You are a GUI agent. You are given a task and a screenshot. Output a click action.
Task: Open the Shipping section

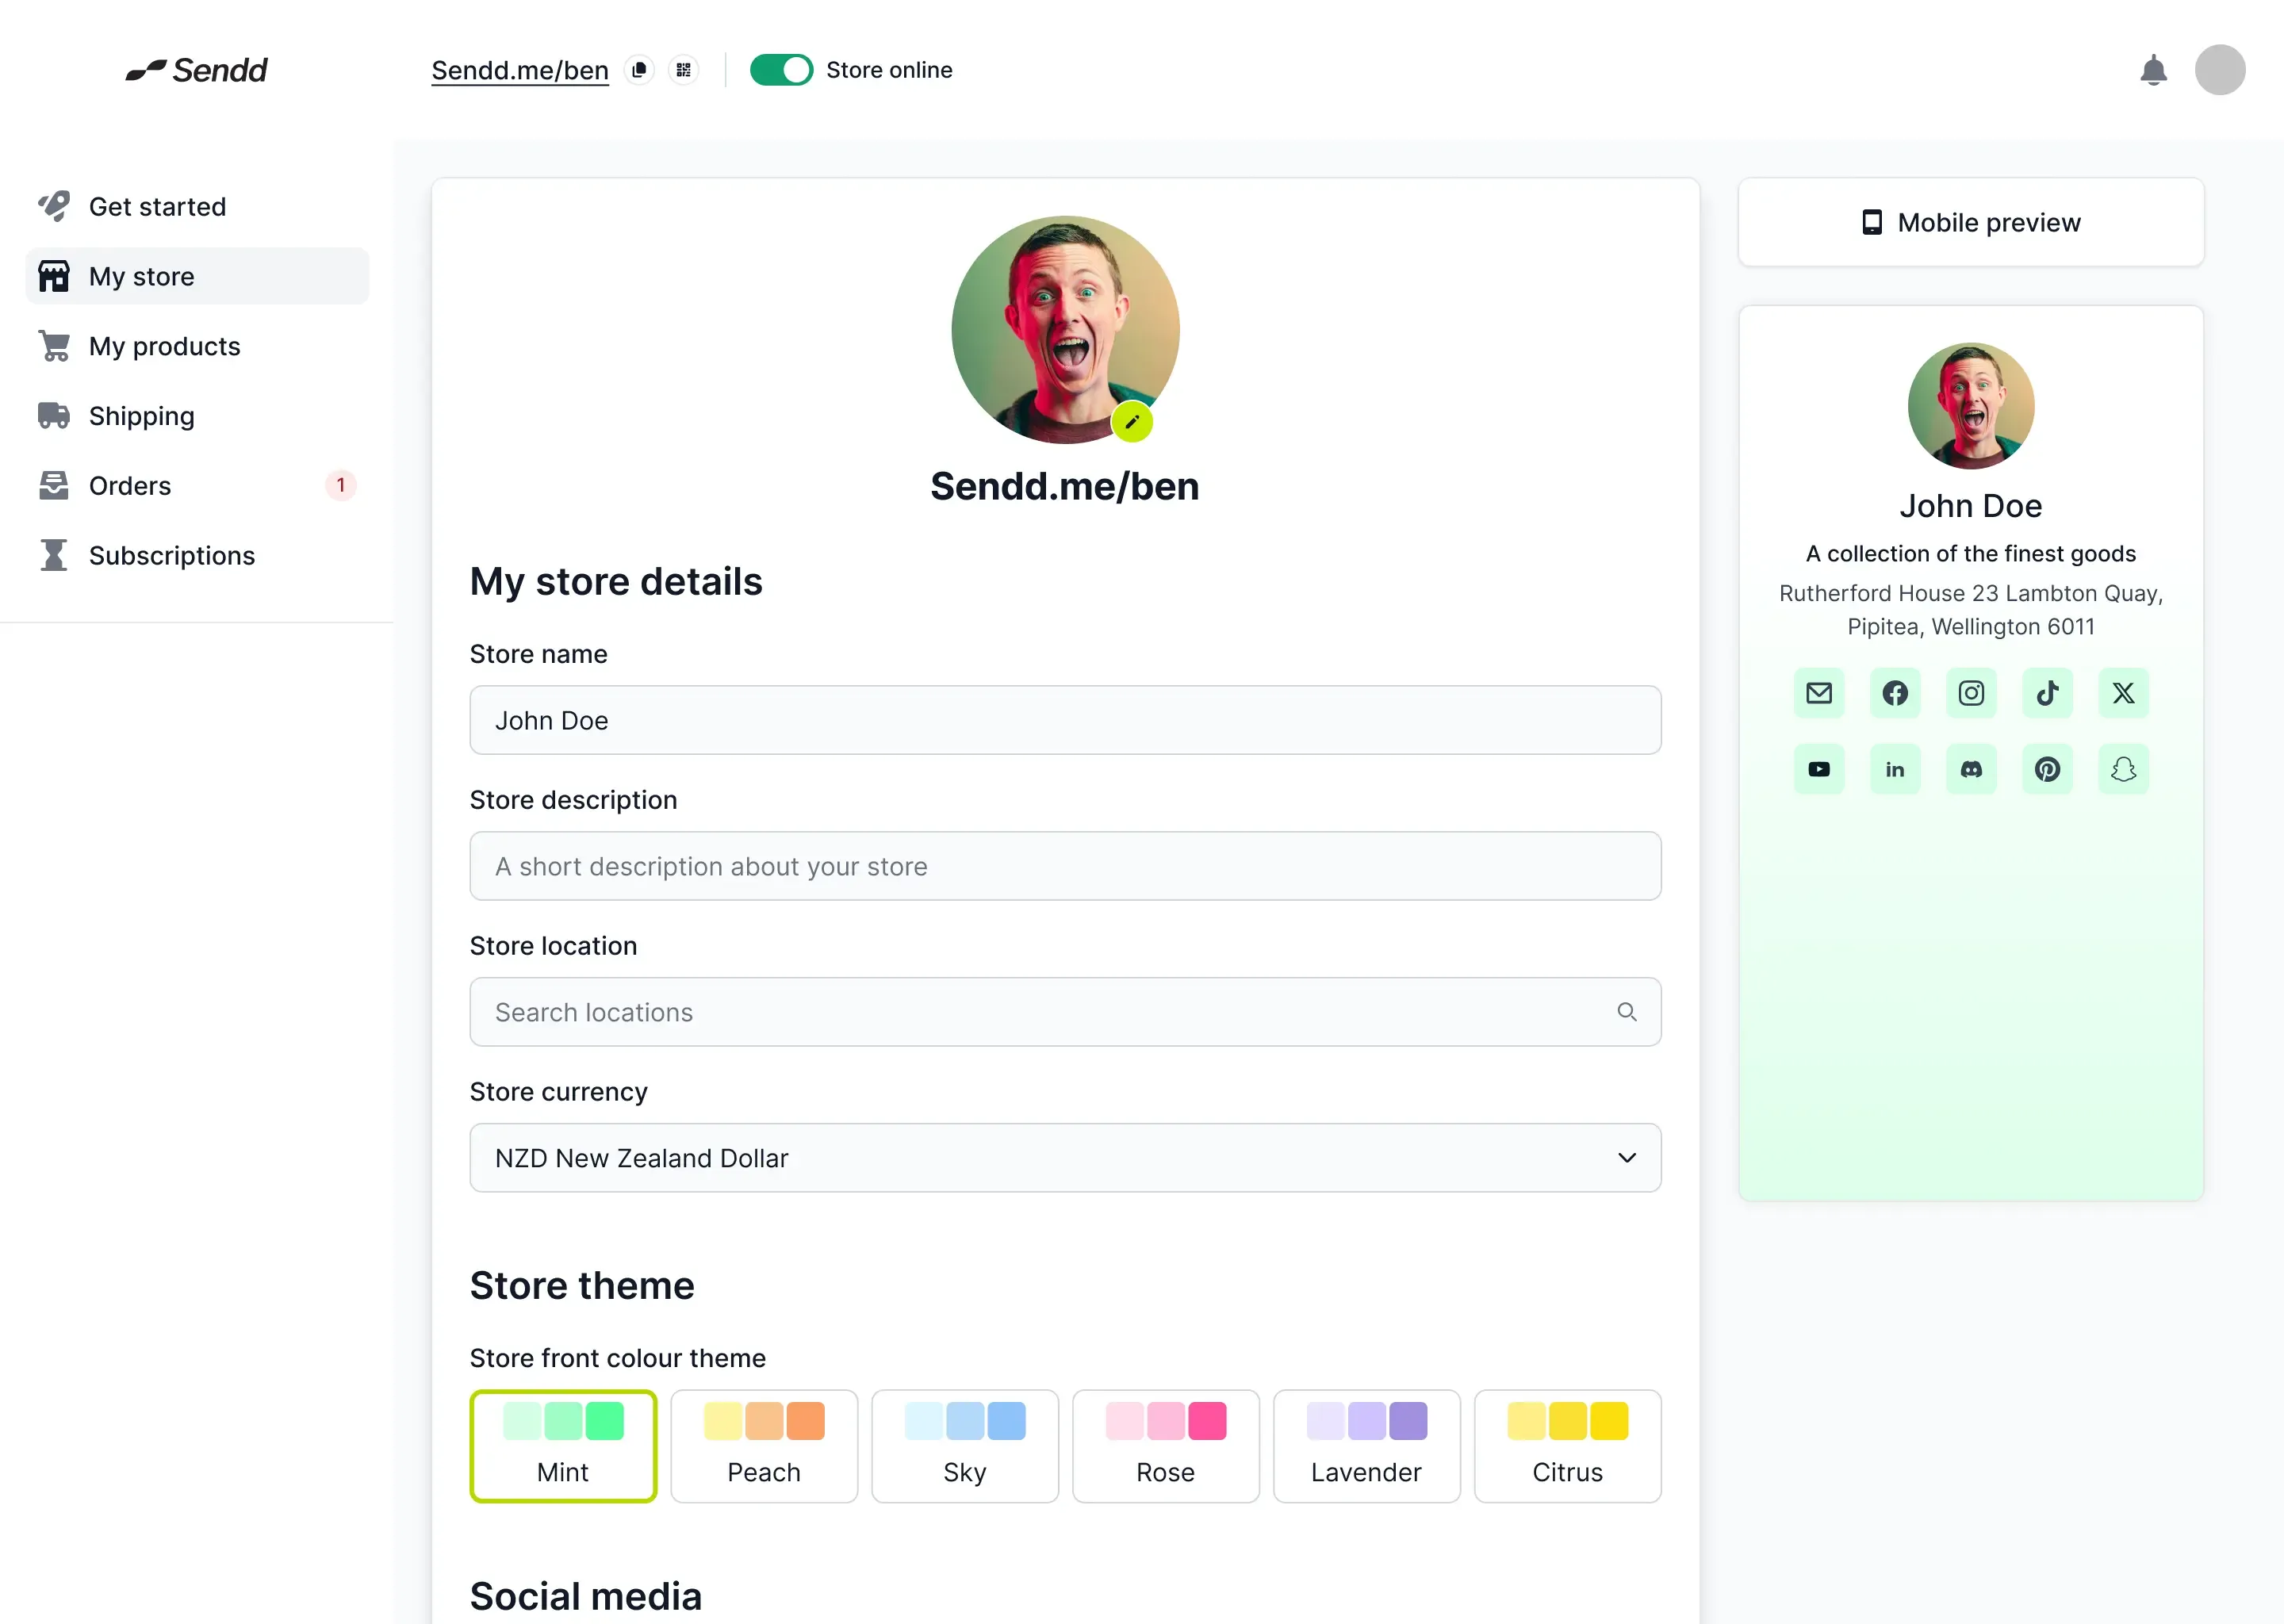(197, 416)
